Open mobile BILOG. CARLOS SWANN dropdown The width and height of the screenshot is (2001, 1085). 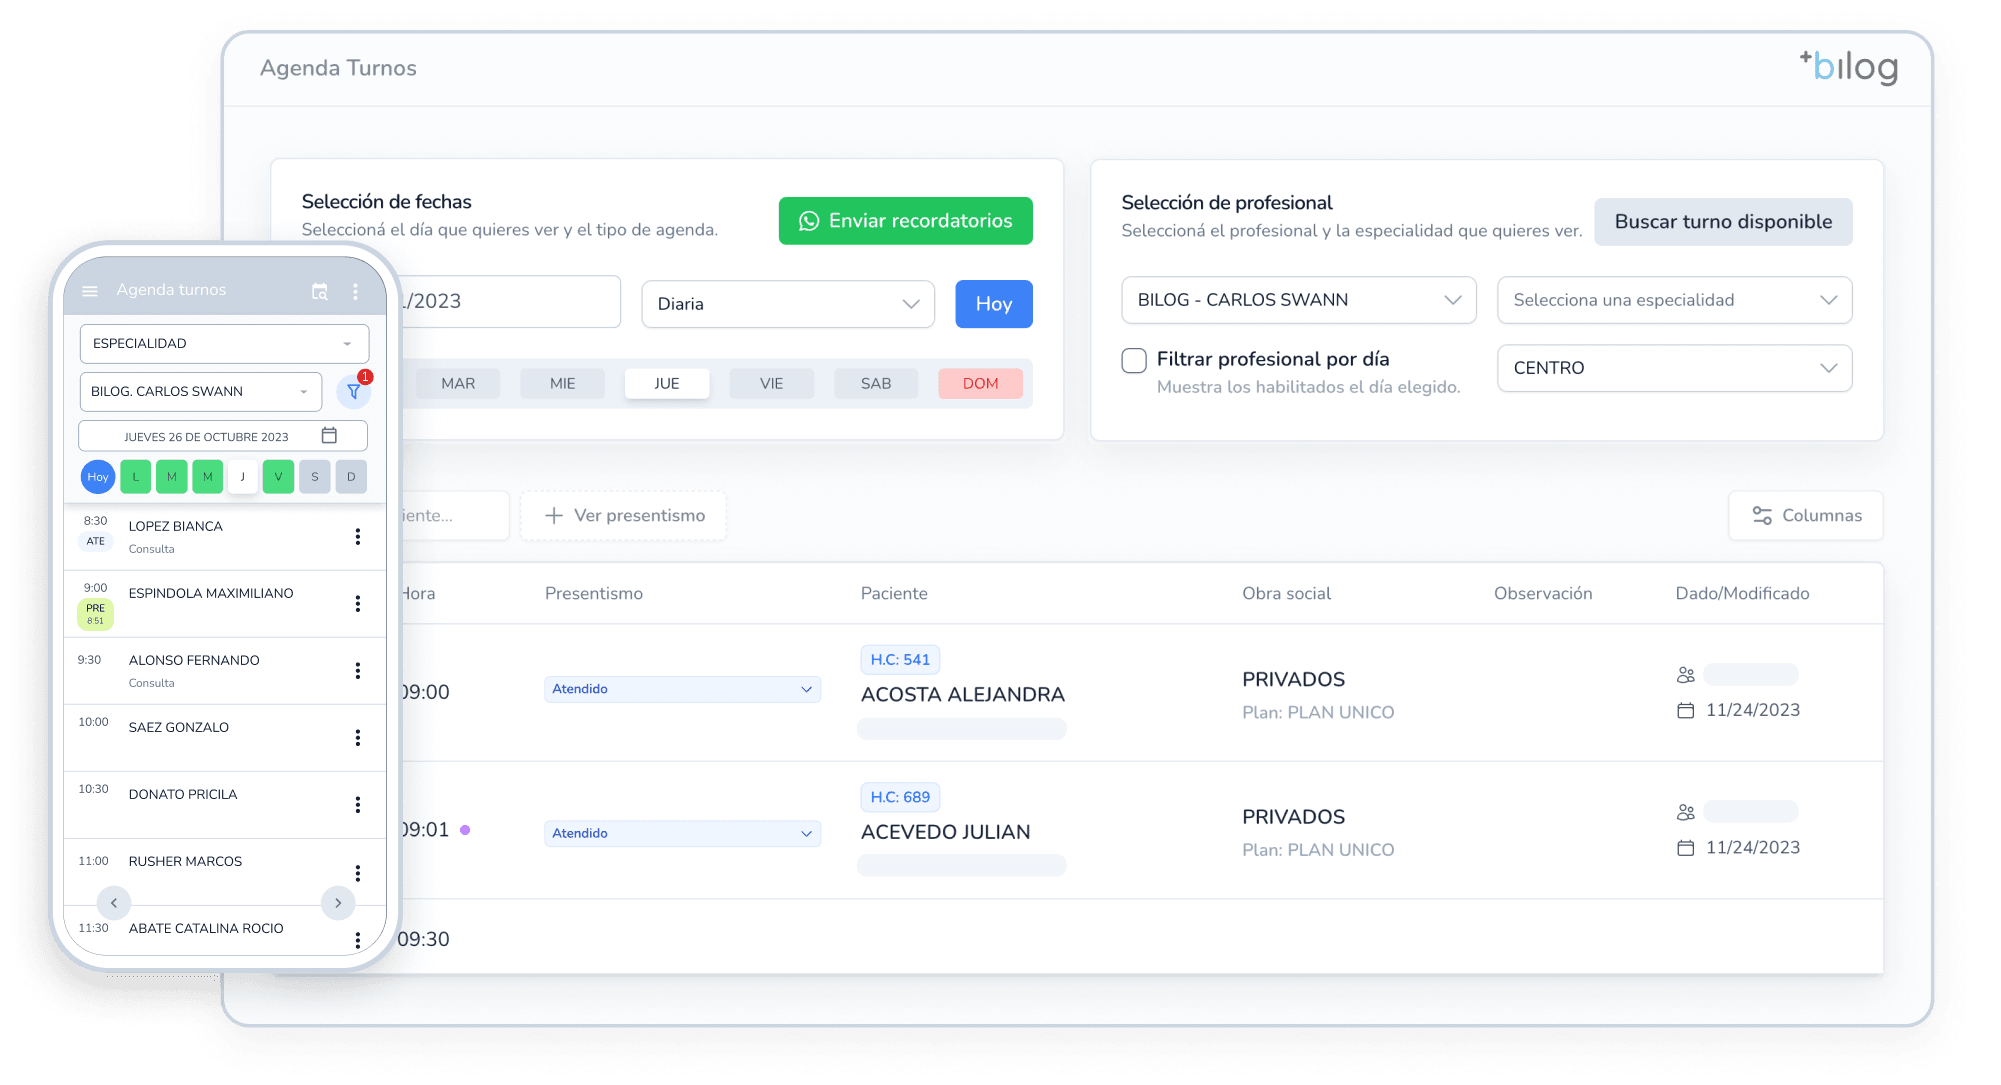pos(201,391)
